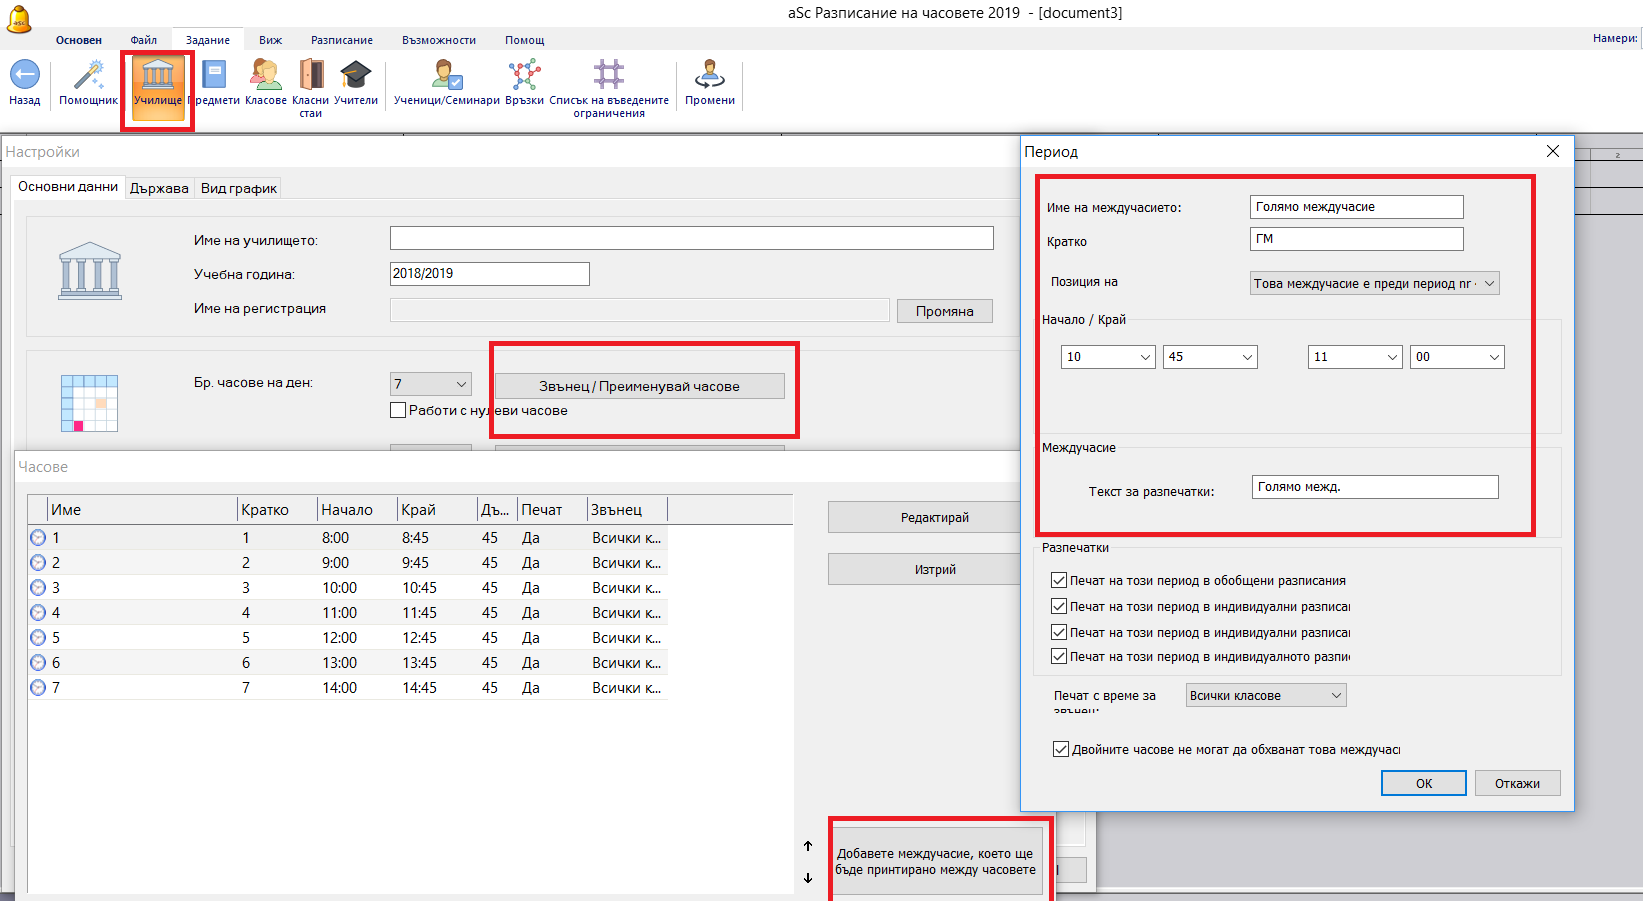Image resolution: width=1643 pixels, height=901 pixels.
Task: Open the Помощник wizard tool
Action: pyautogui.click(x=88, y=76)
